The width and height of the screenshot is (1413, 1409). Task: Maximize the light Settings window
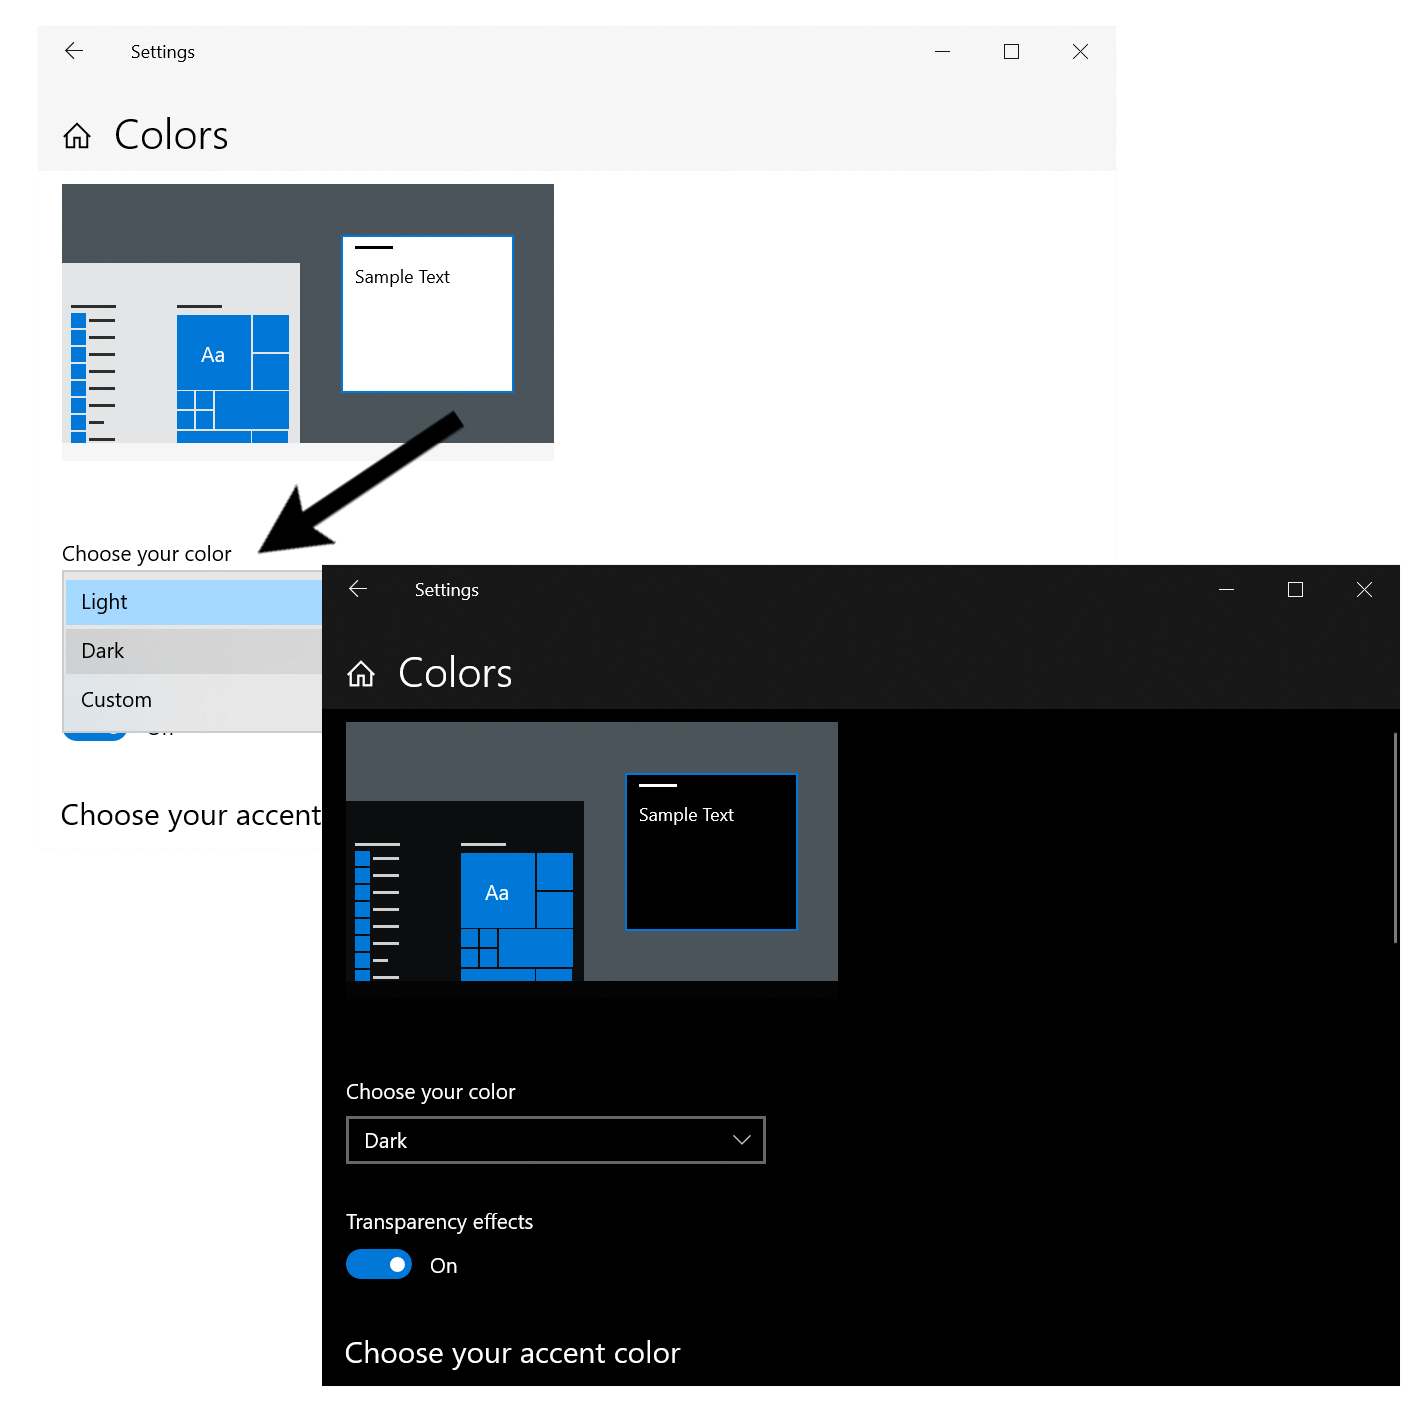1011,52
